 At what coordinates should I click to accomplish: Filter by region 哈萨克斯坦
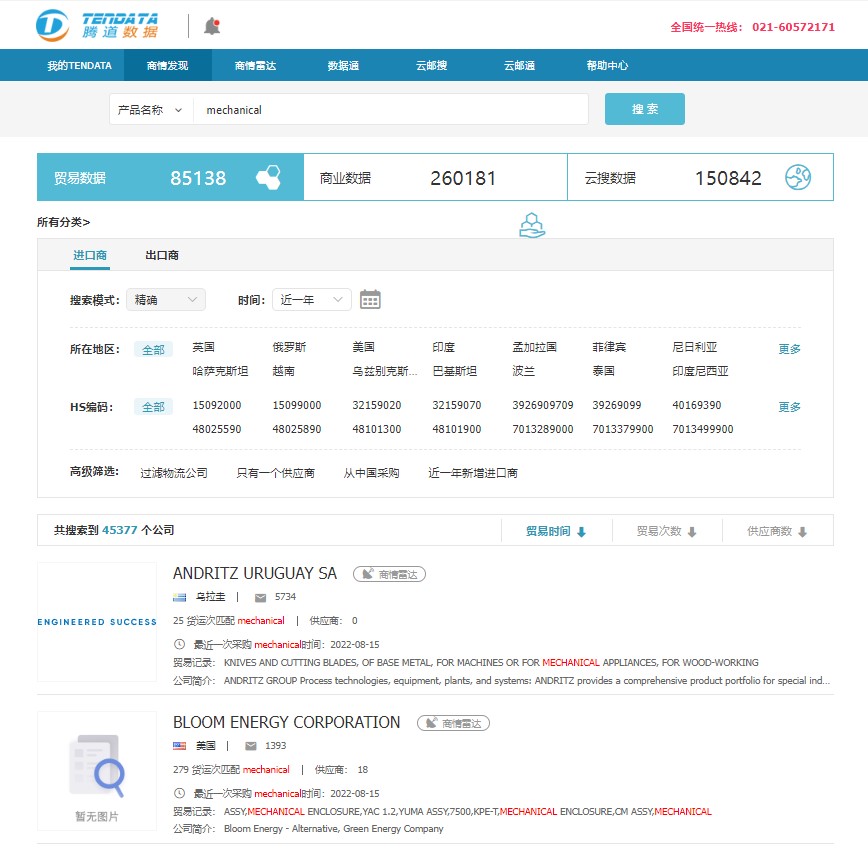point(220,371)
